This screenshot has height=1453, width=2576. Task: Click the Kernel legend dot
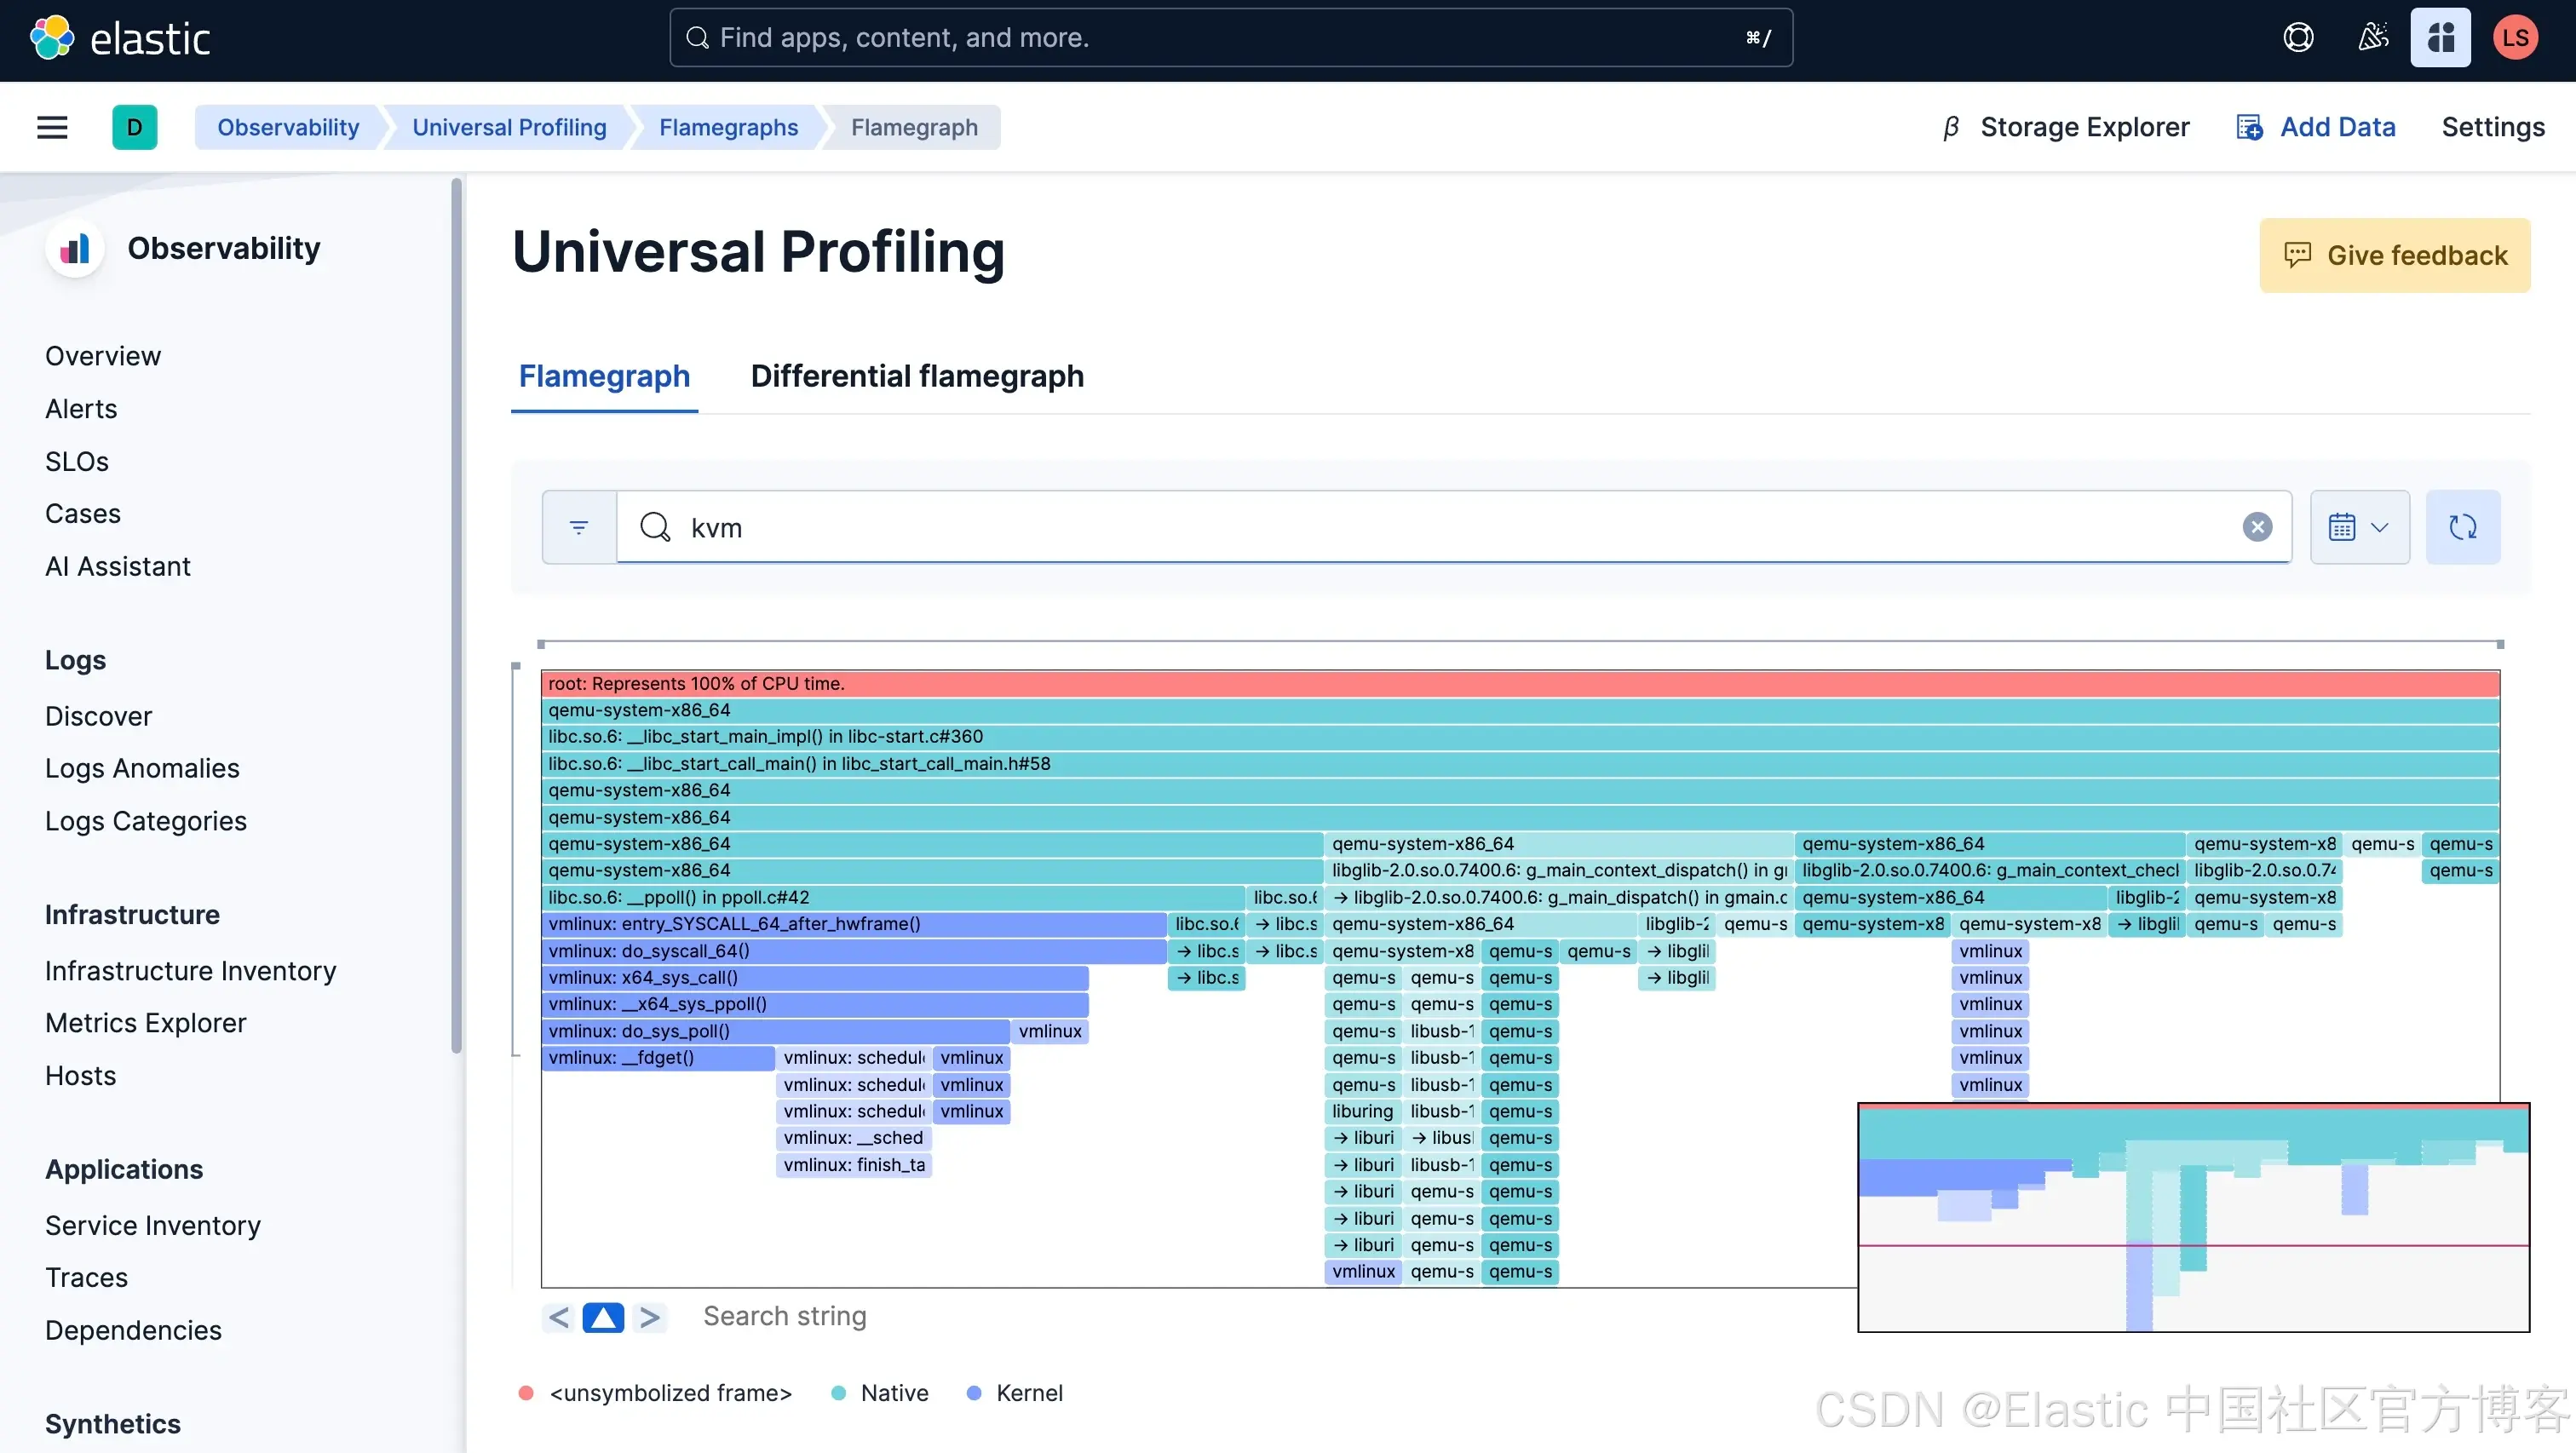pos(974,1393)
